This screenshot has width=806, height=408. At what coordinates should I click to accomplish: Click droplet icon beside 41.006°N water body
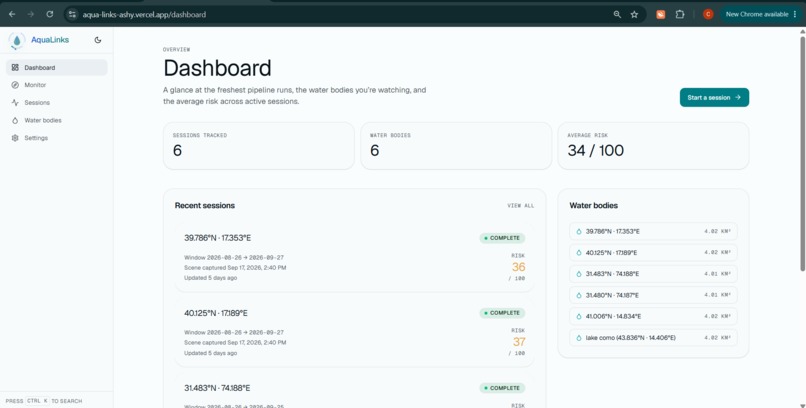click(579, 316)
